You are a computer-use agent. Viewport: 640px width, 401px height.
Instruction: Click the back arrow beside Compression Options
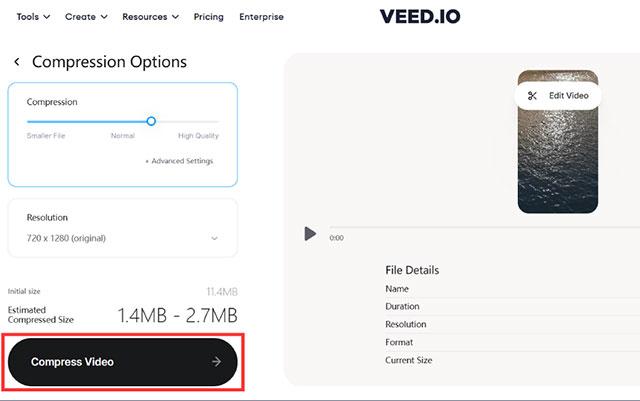(x=16, y=62)
